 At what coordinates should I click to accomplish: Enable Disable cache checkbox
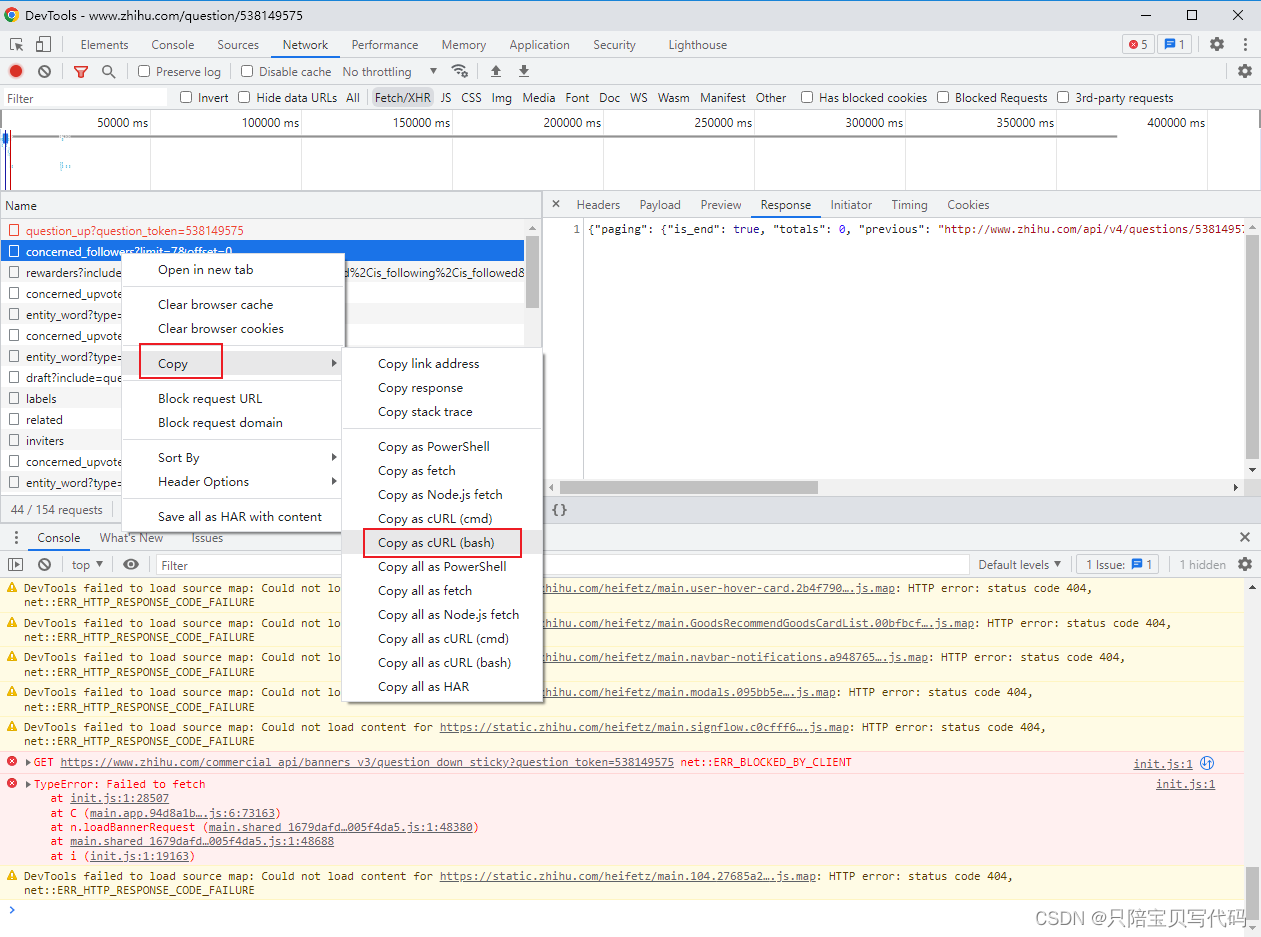point(247,71)
